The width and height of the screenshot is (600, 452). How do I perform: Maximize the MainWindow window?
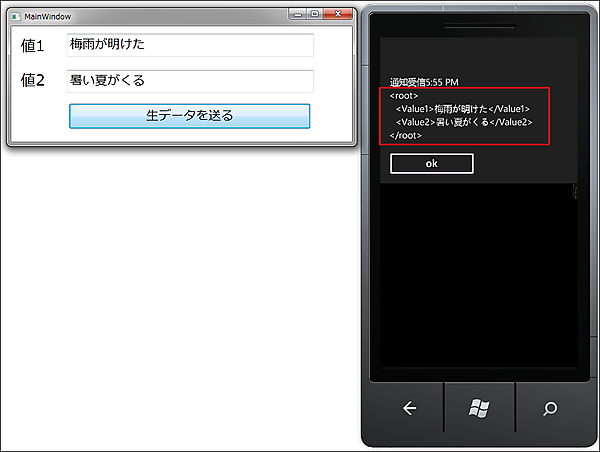315,14
